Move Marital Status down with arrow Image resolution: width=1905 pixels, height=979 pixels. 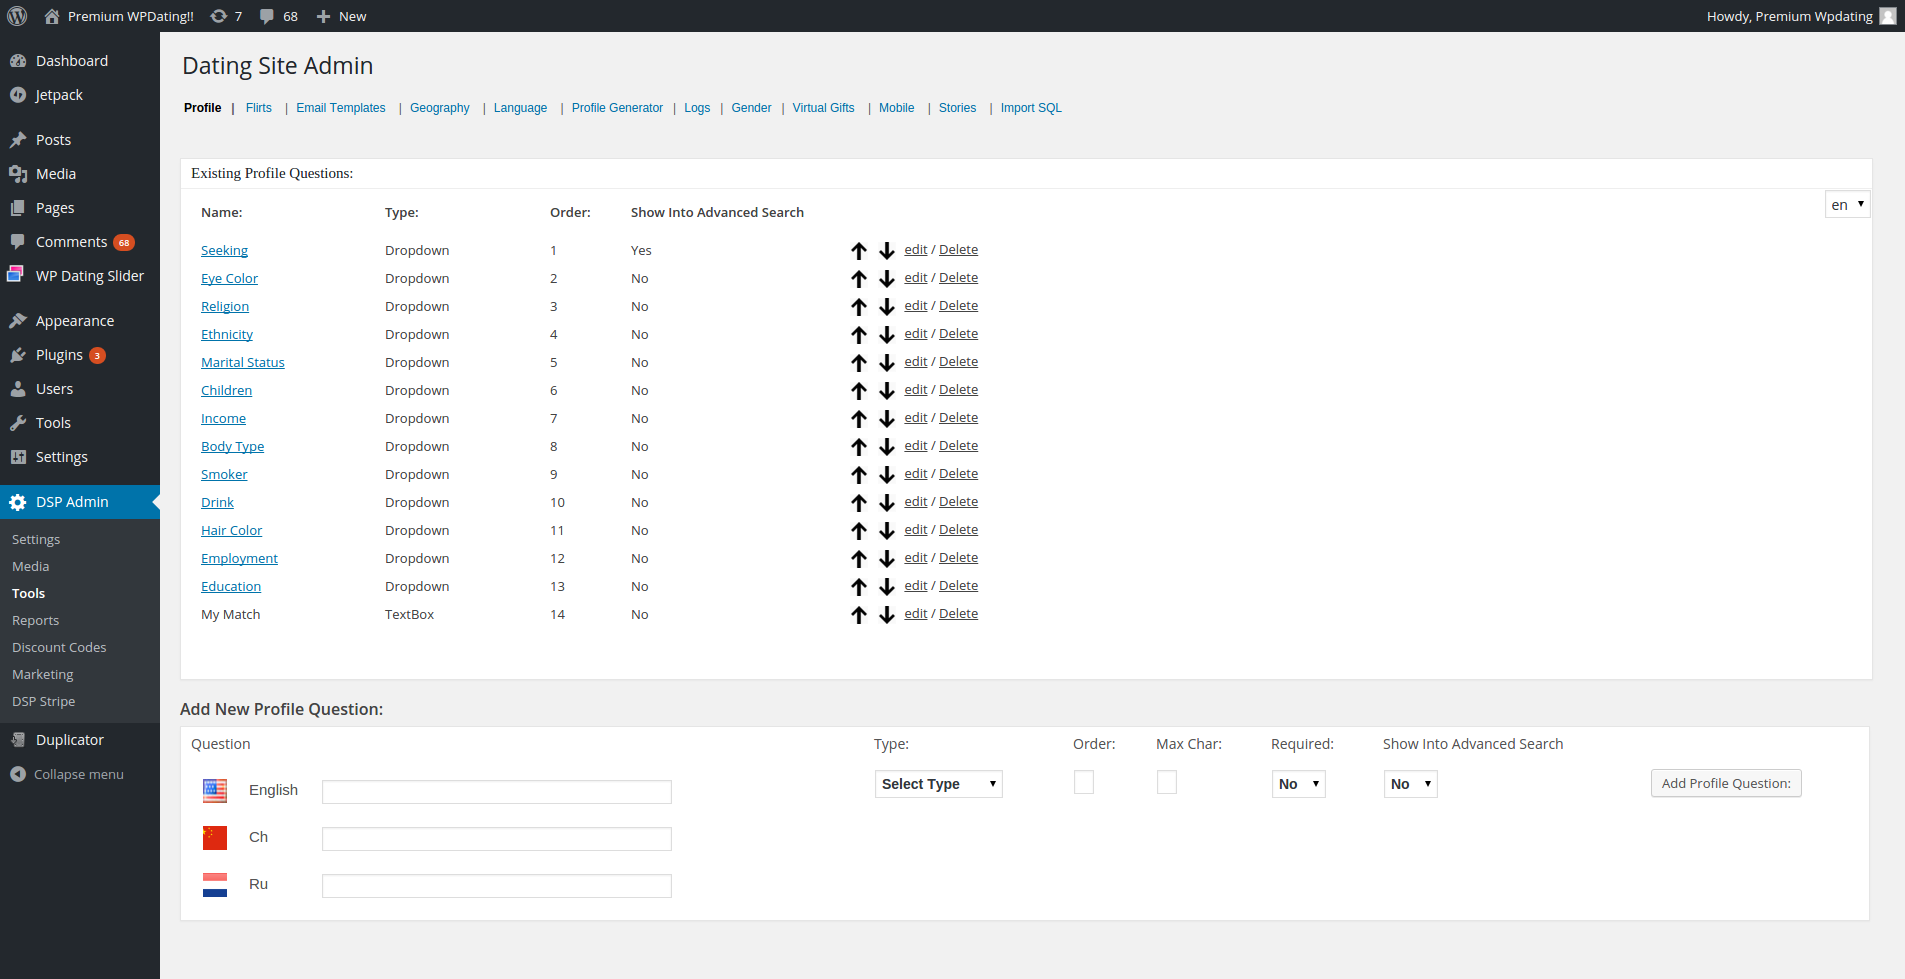click(x=887, y=363)
